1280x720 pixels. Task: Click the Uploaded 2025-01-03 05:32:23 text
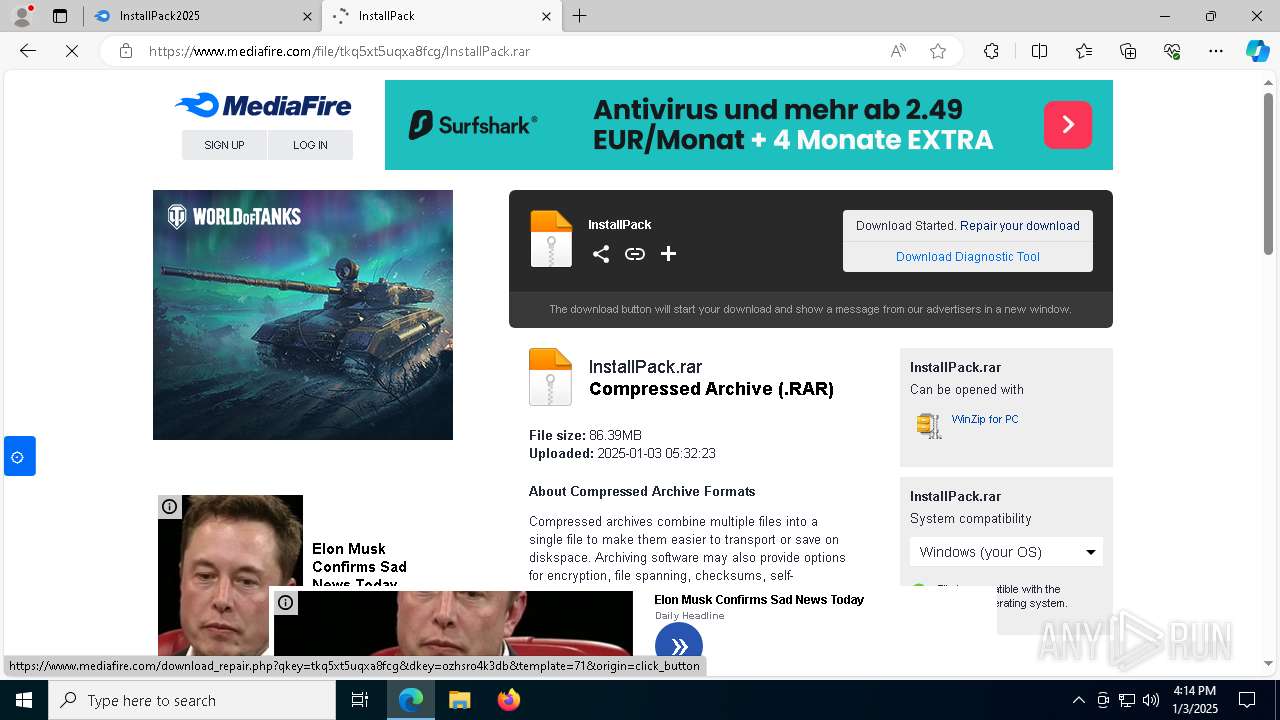pyautogui.click(x=622, y=454)
